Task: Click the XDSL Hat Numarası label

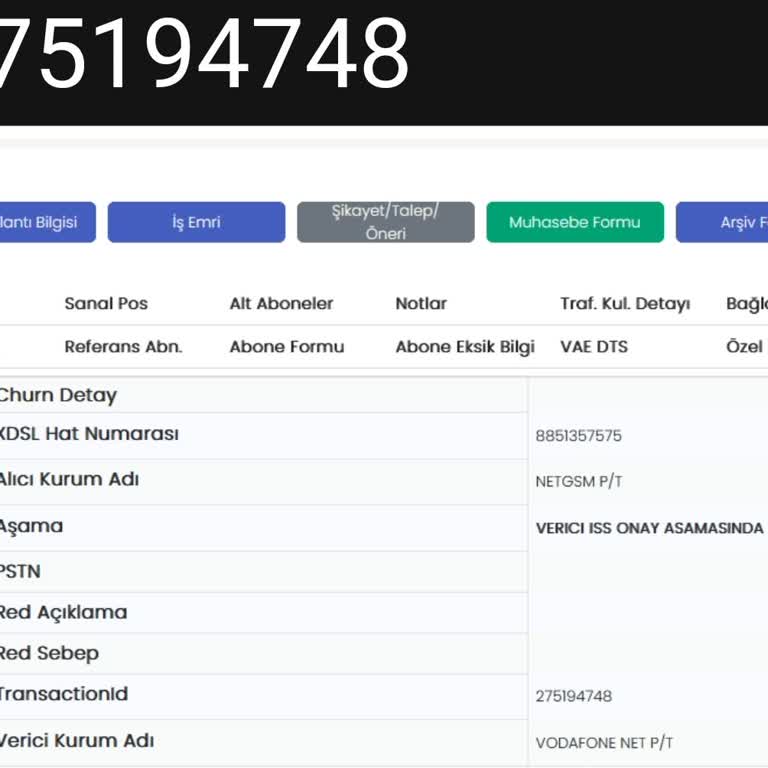Action: tap(89, 434)
